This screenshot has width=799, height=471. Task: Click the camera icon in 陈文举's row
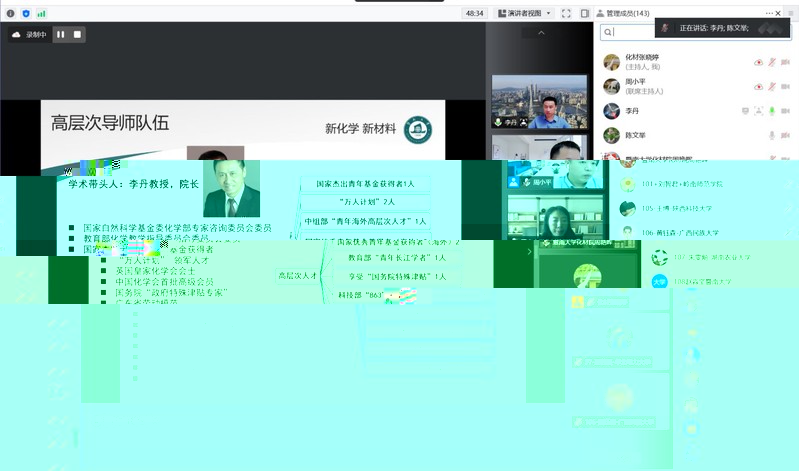(x=785, y=135)
